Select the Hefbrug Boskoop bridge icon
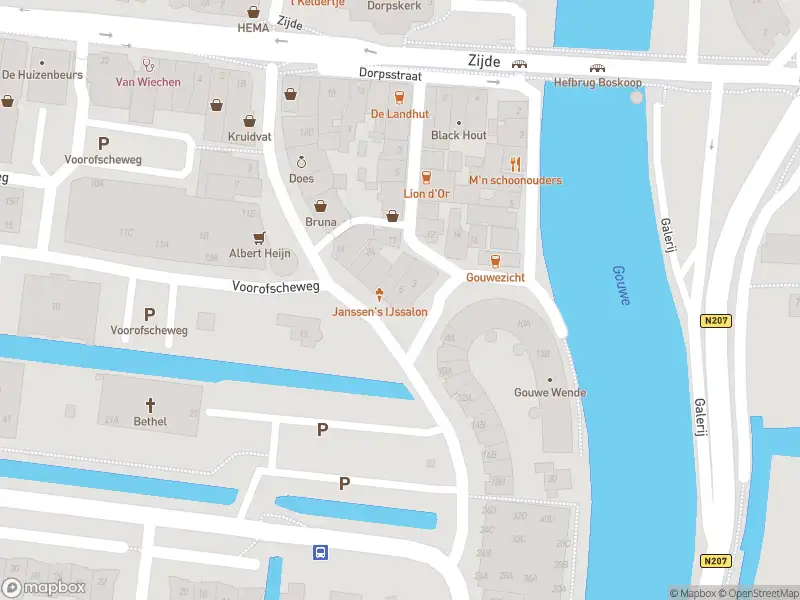The width and height of the screenshot is (800, 600). (x=597, y=68)
